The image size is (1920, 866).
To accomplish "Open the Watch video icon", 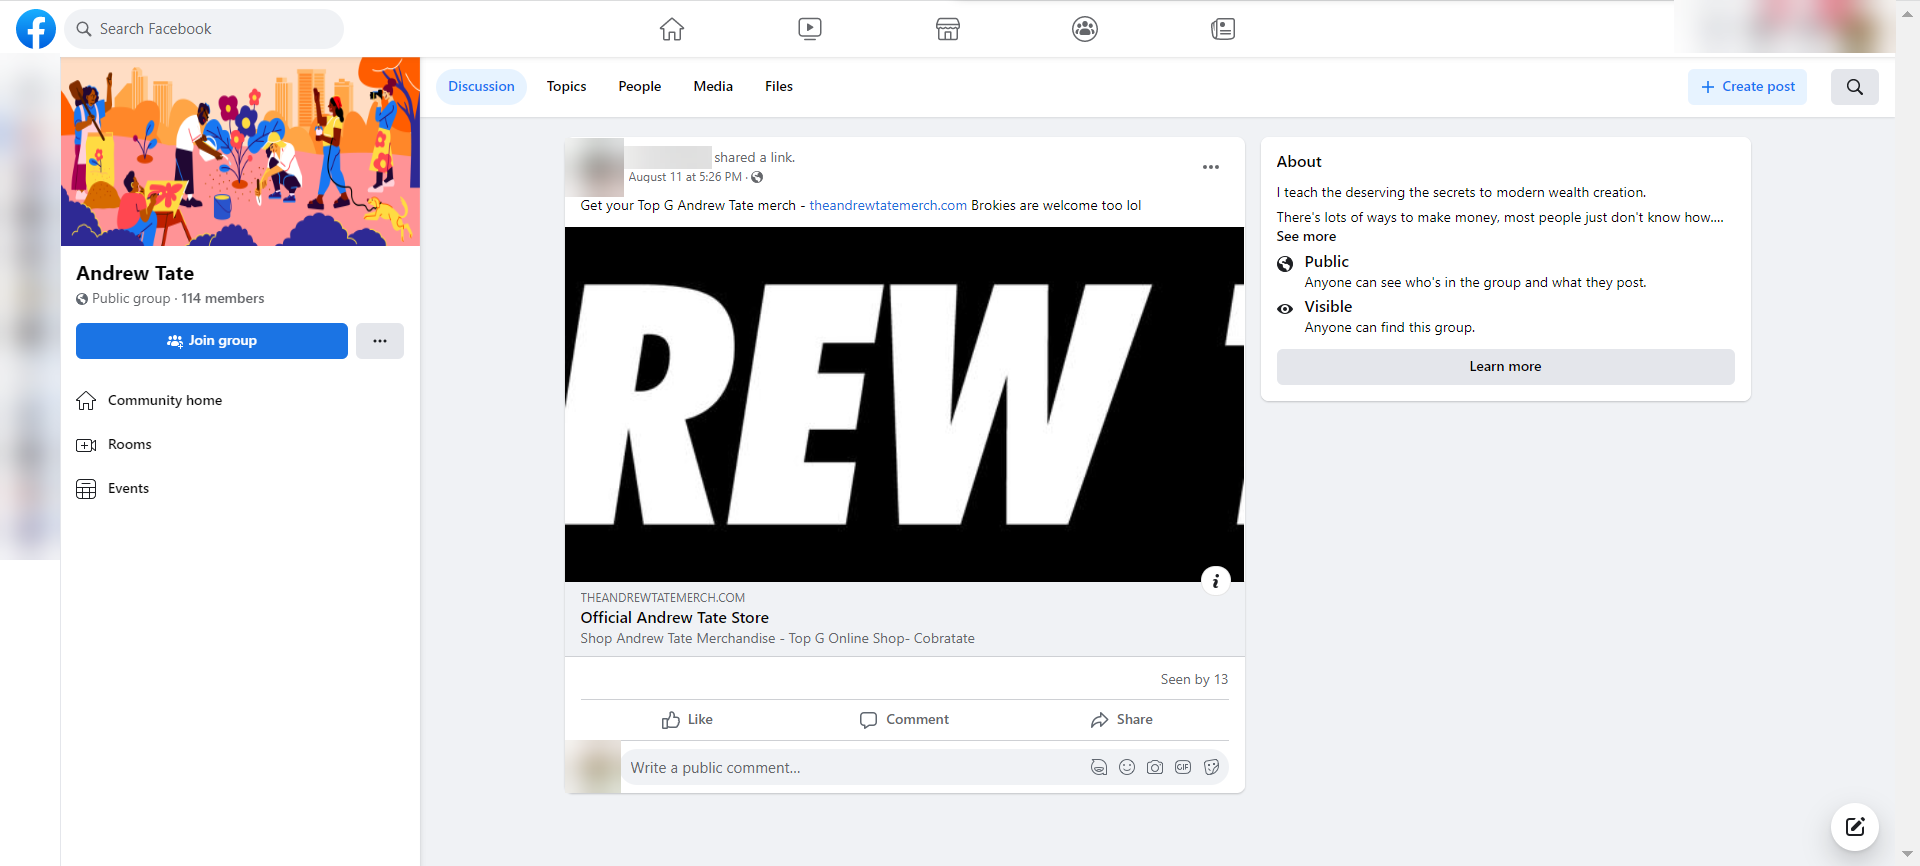I will click(810, 29).
